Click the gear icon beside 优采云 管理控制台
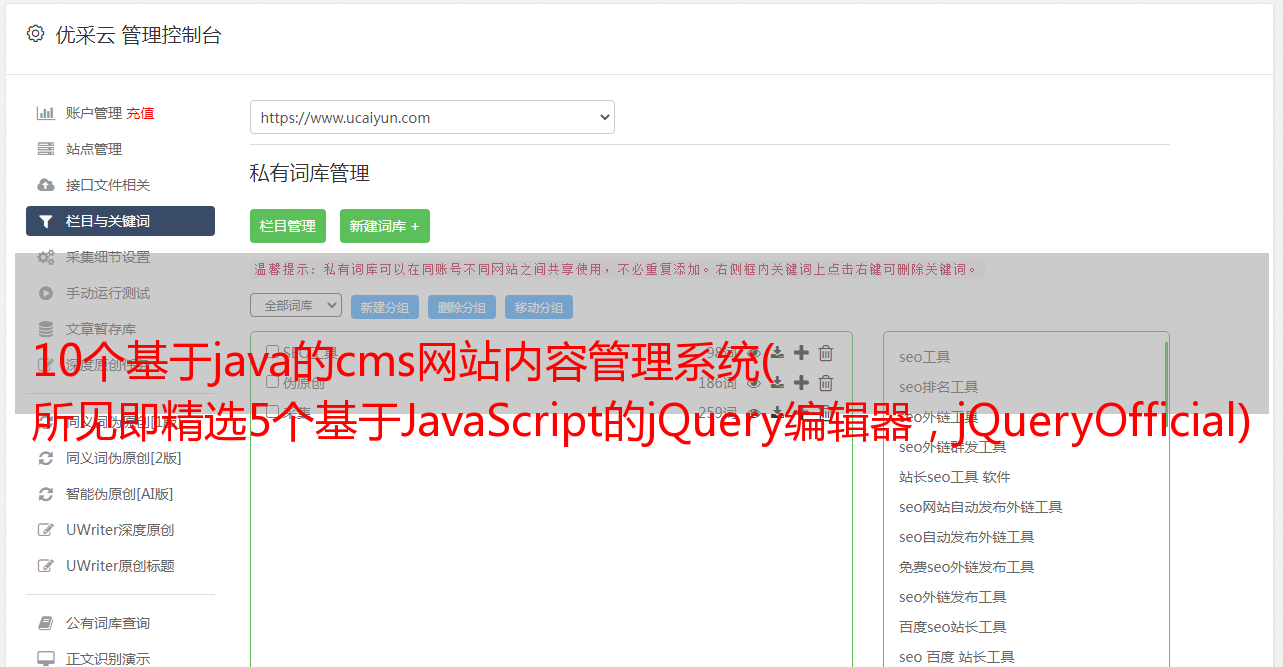Image resolution: width=1283 pixels, height=667 pixels. 36,34
